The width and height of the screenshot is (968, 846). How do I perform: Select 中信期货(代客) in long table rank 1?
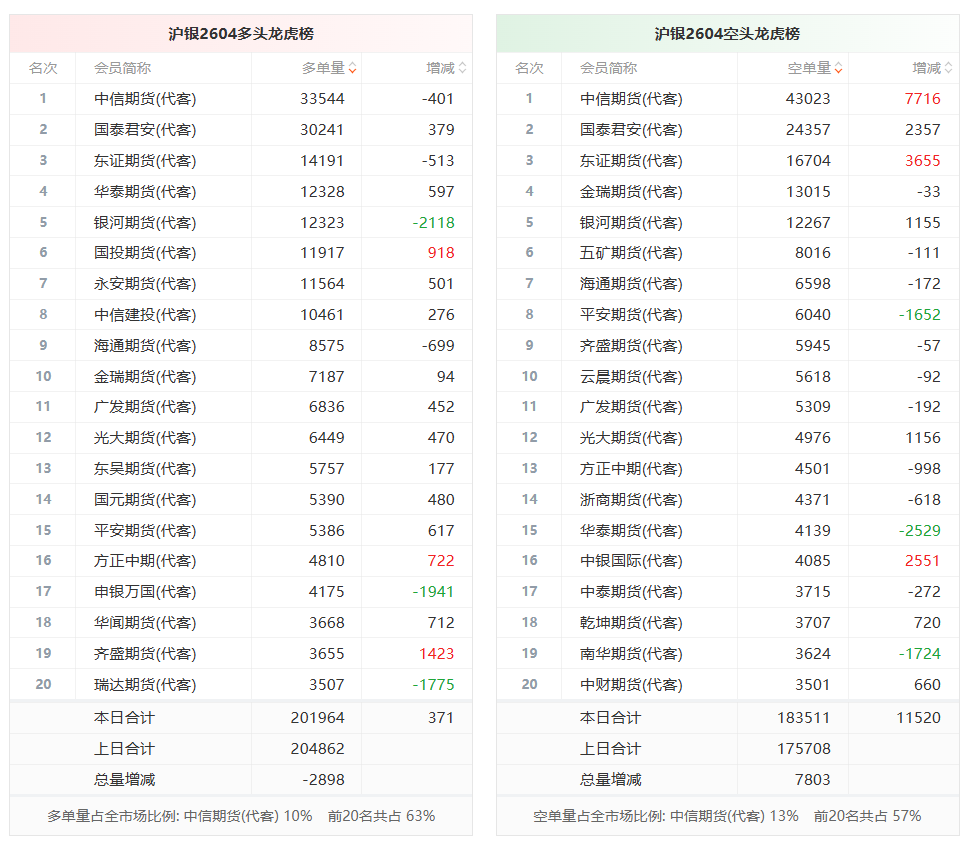(x=145, y=99)
